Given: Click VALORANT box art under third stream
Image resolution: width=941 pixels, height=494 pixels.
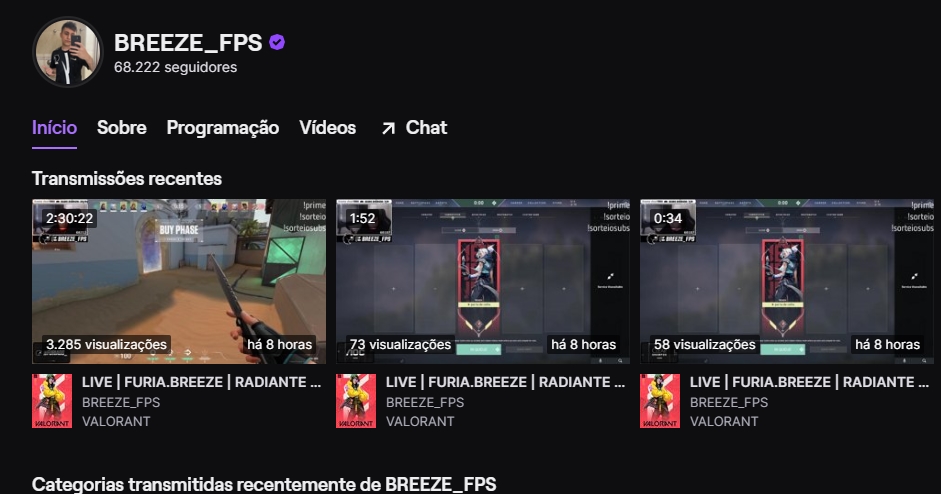Looking at the screenshot, I should [x=660, y=401].
